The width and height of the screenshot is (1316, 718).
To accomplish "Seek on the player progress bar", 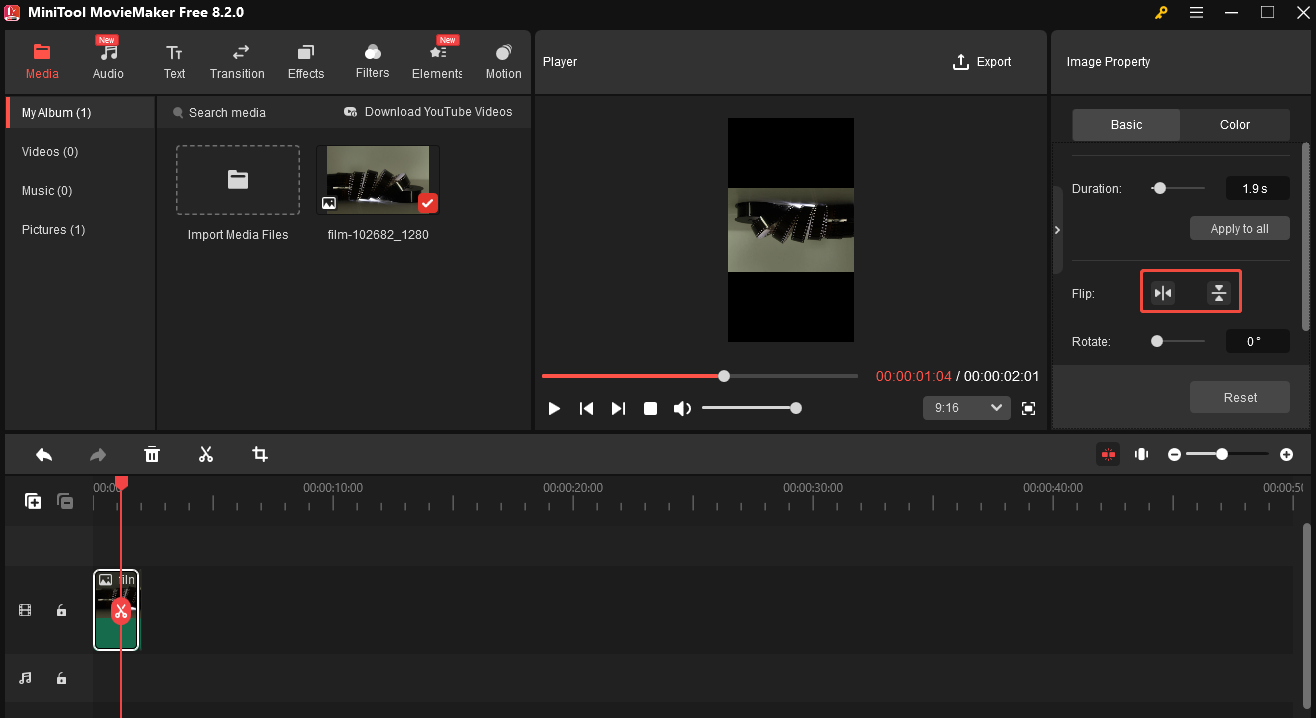I will click(700, 376).
